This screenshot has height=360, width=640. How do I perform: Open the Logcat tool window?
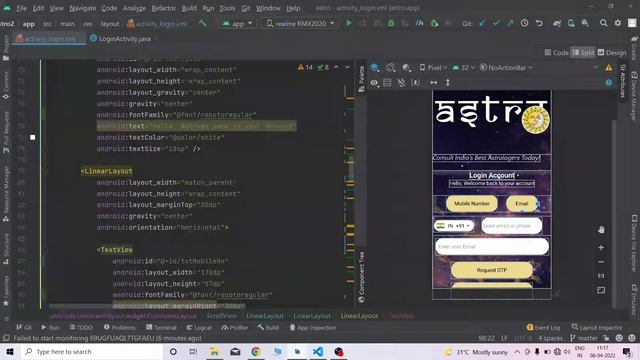[x=199, y=327]
